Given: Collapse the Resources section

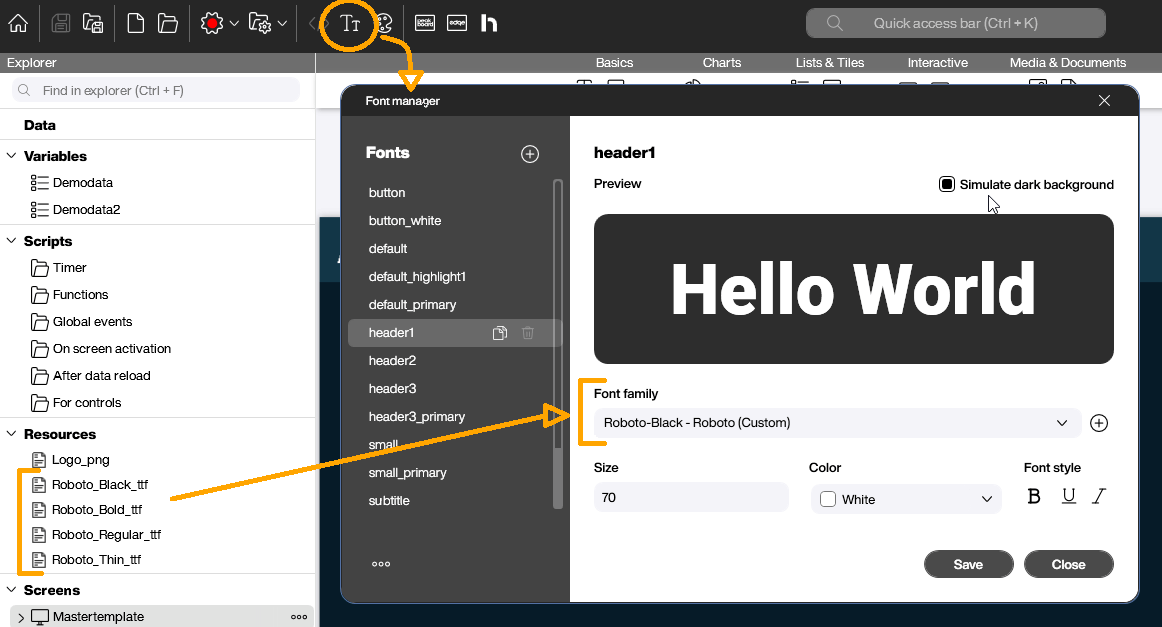Looking at the screenshot, I should click(x=11, y=433).
